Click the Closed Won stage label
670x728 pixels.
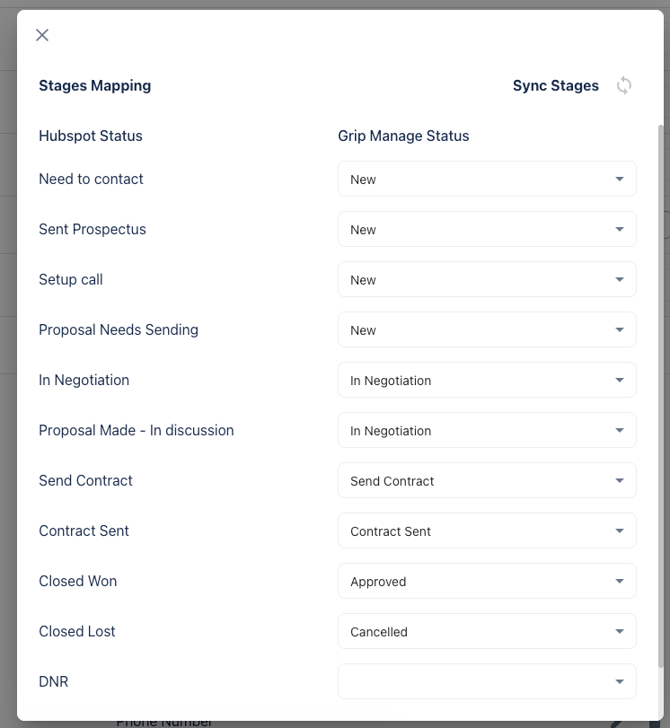click(78, 581)
